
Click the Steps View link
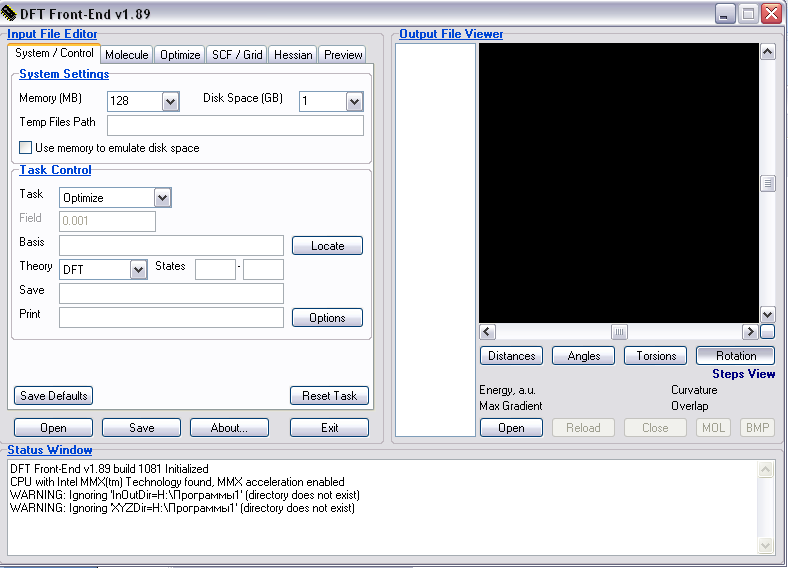(x=743, y=374)
